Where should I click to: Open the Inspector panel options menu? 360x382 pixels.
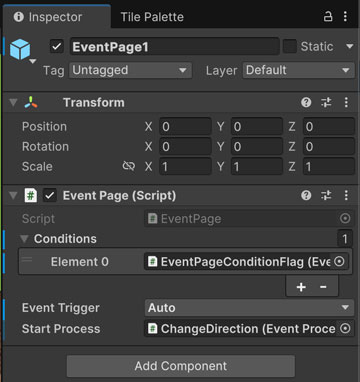(x=345, y=16)
